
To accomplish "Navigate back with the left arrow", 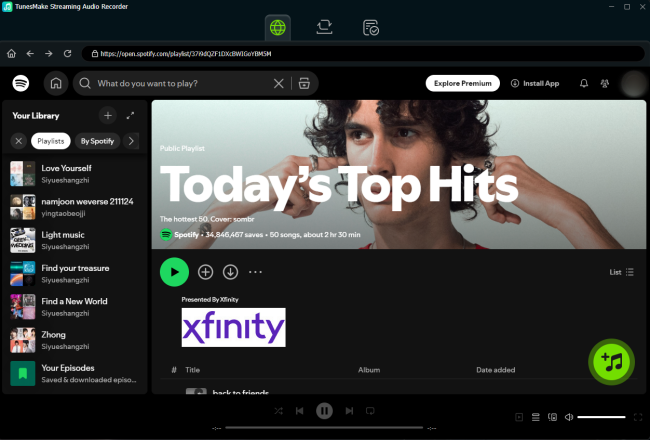I will pyautogui.click(x=30, y=53).
